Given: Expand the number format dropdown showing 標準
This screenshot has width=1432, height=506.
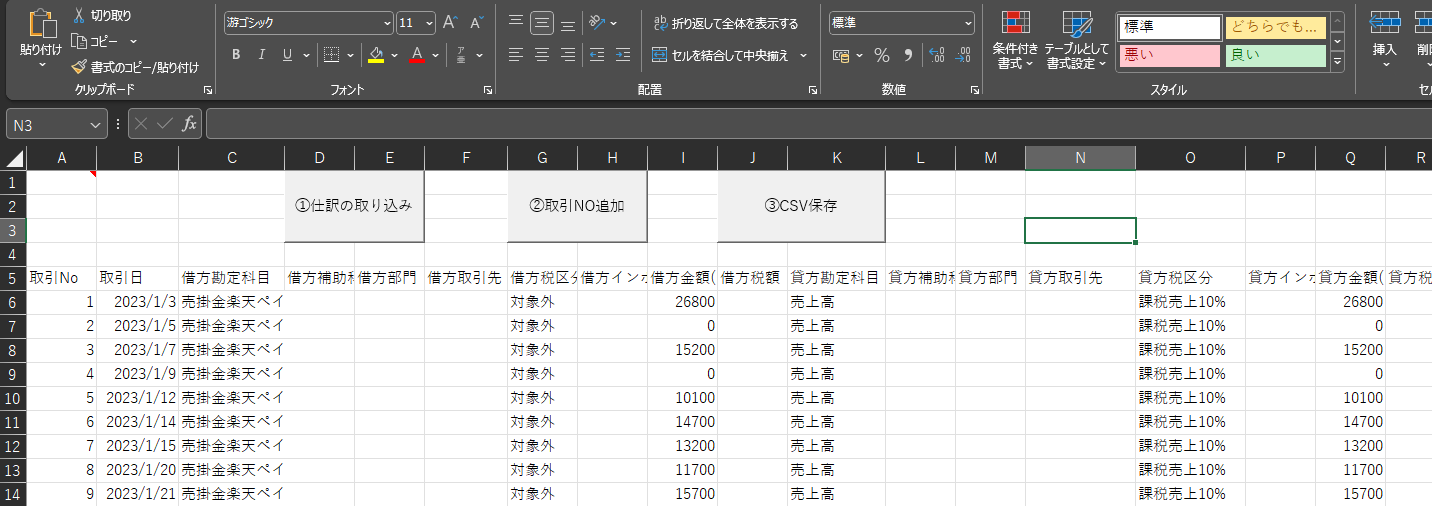Looking at the screenshot, I should [967, 22].
